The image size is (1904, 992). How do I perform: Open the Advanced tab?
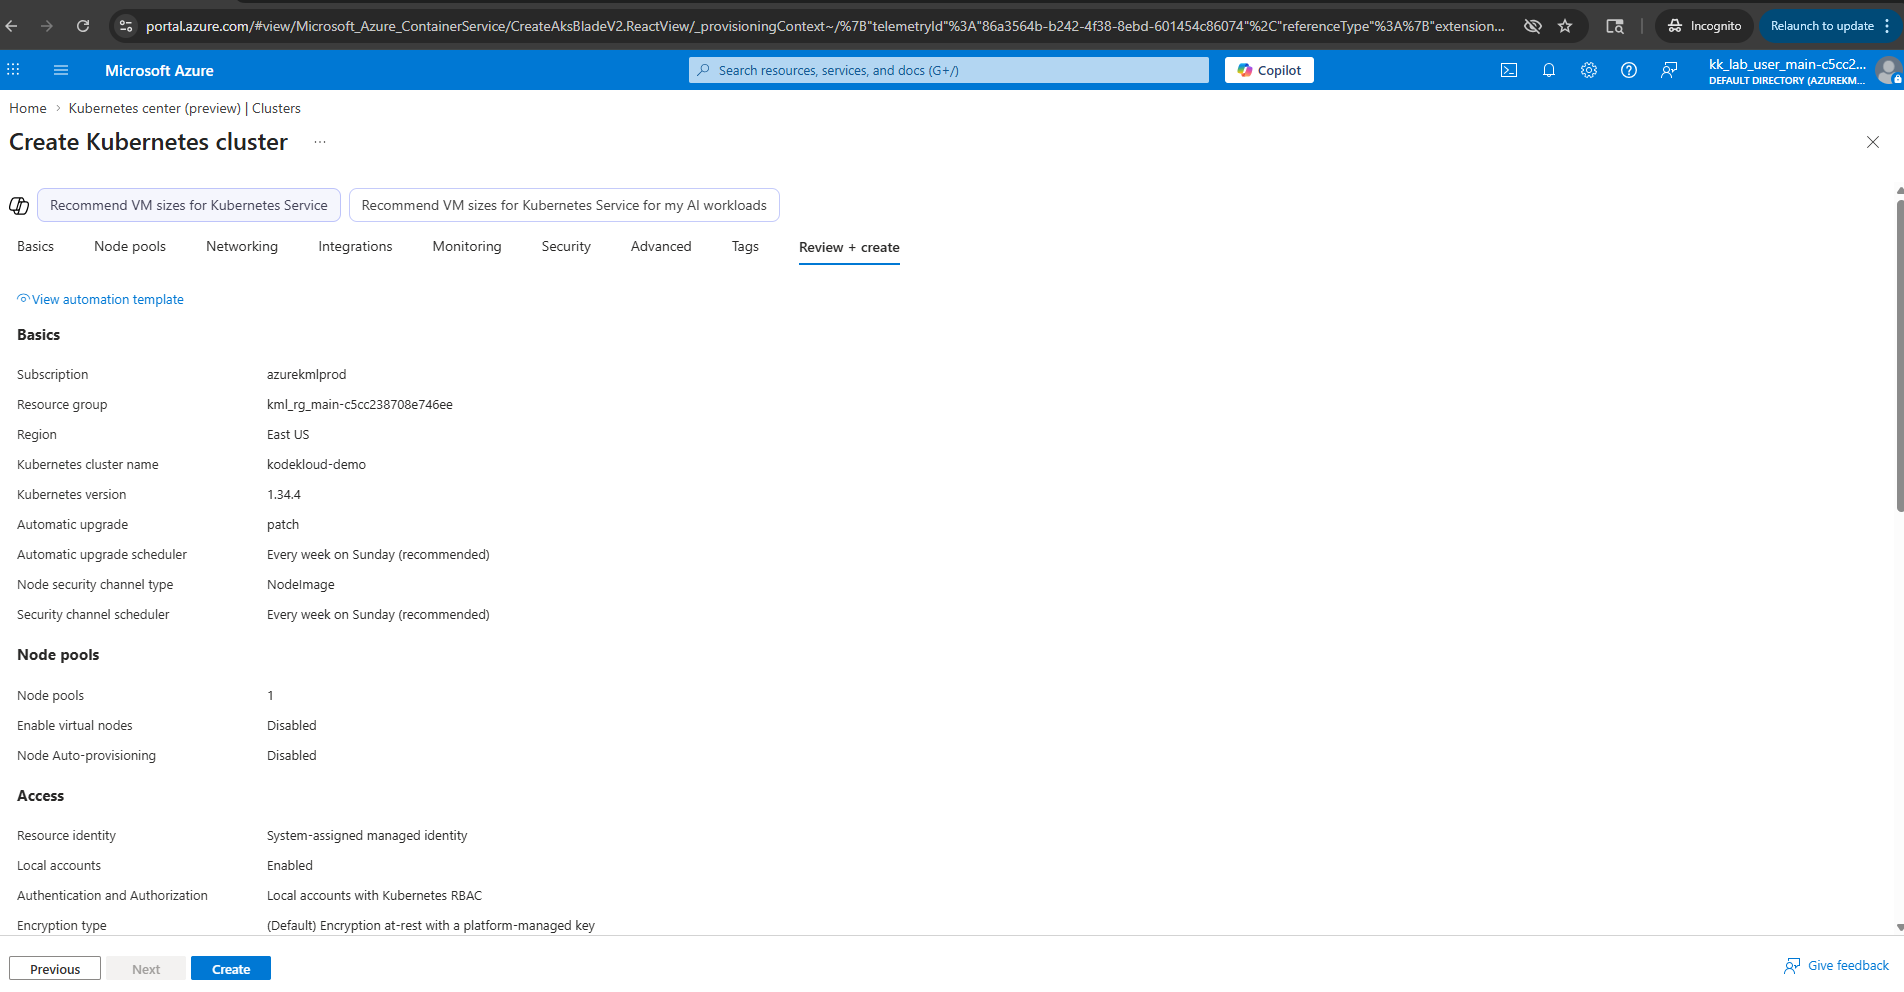click(661, 247)
